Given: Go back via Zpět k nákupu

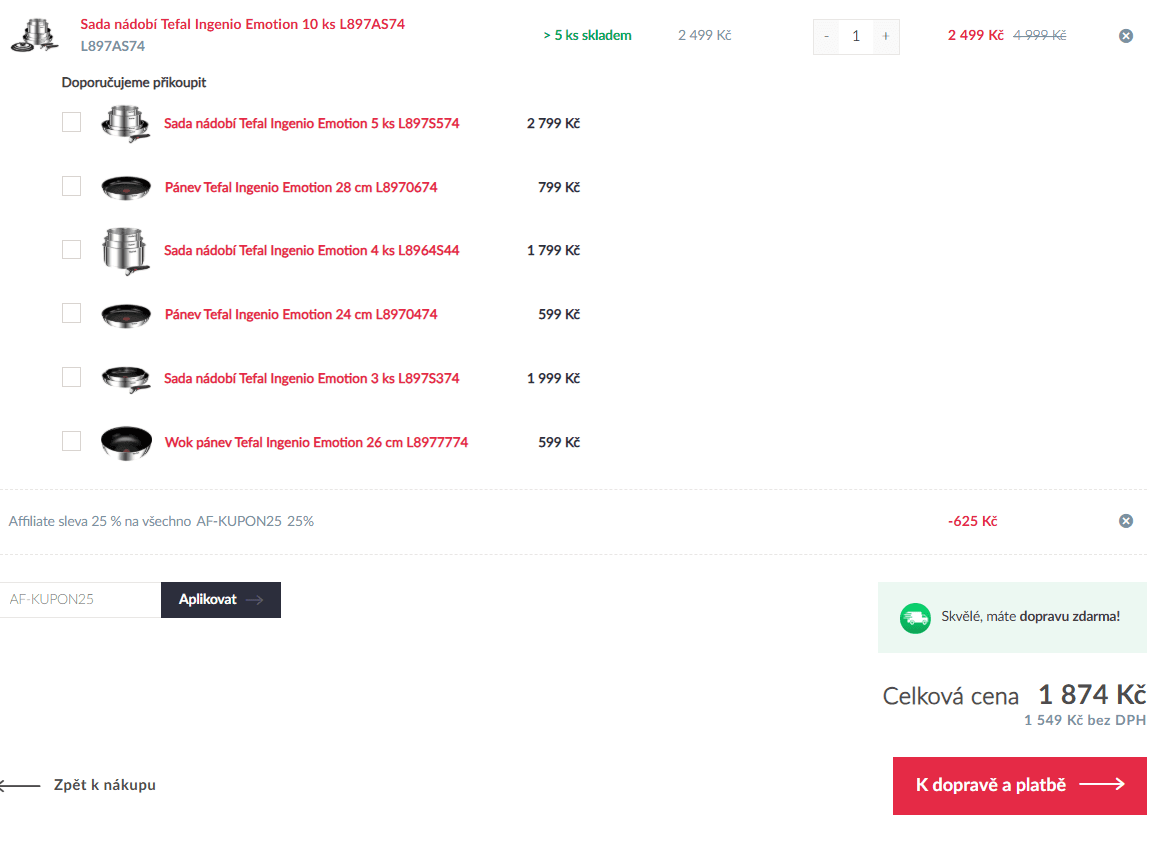Looking at the screenshot, I should (x=77, y=786).
